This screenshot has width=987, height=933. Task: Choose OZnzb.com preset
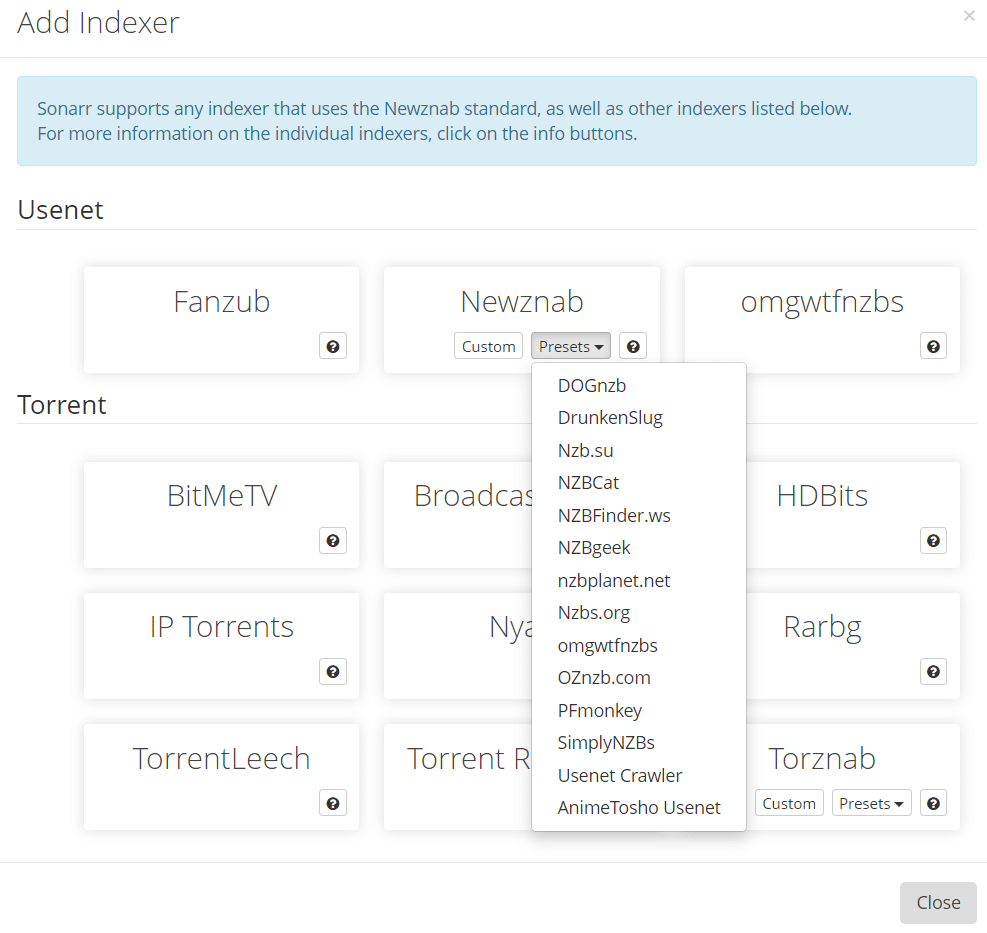pos(639,678)
